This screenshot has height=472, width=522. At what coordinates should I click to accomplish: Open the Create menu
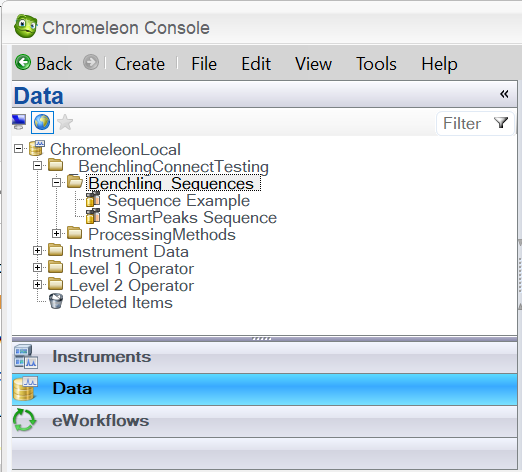tap(140, 64)
